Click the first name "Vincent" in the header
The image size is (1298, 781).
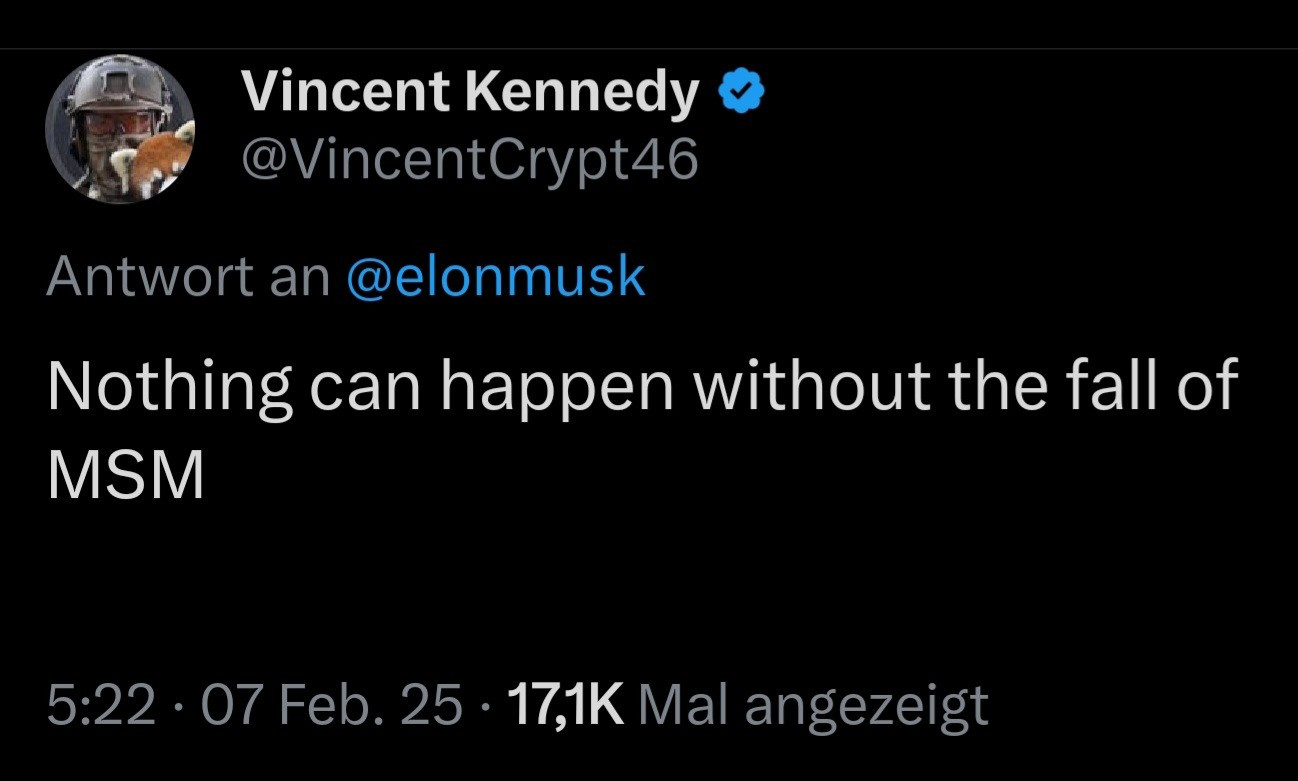pyautogui.click(x=345, y=93)
